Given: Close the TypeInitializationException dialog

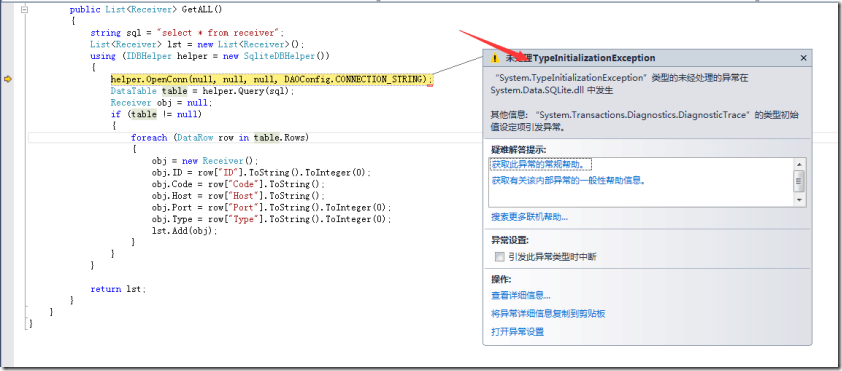Looking at the screenshot, I should coord(803,58).
